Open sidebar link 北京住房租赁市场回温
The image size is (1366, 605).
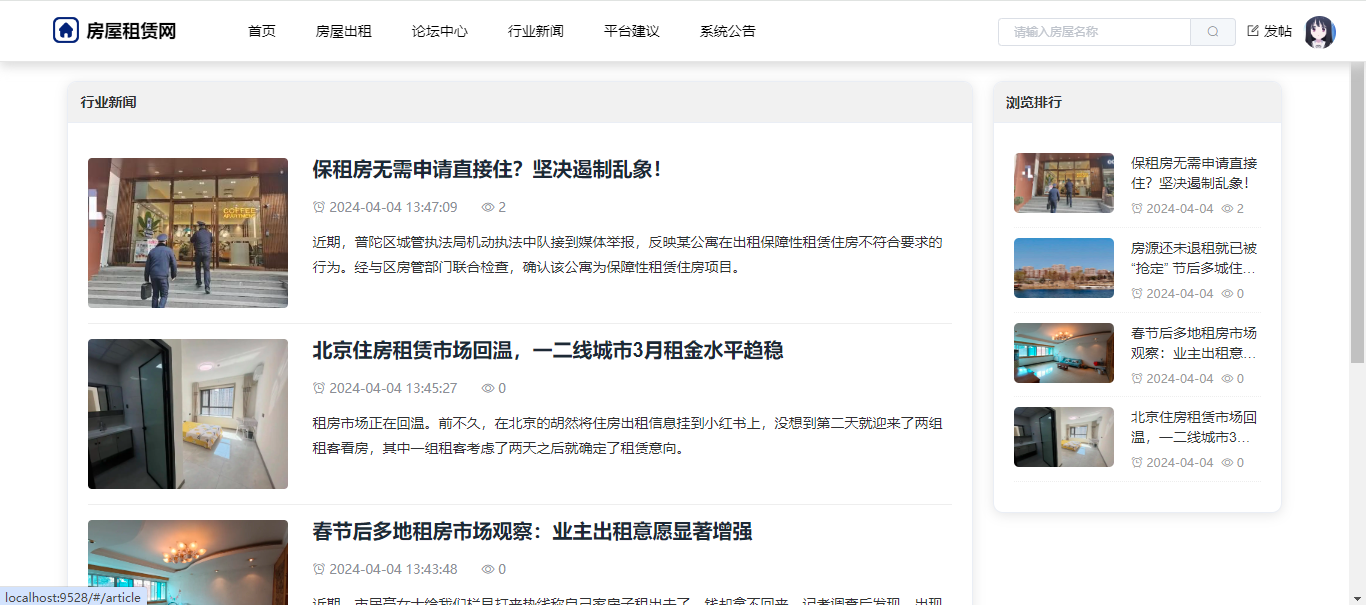point(1194,427)
